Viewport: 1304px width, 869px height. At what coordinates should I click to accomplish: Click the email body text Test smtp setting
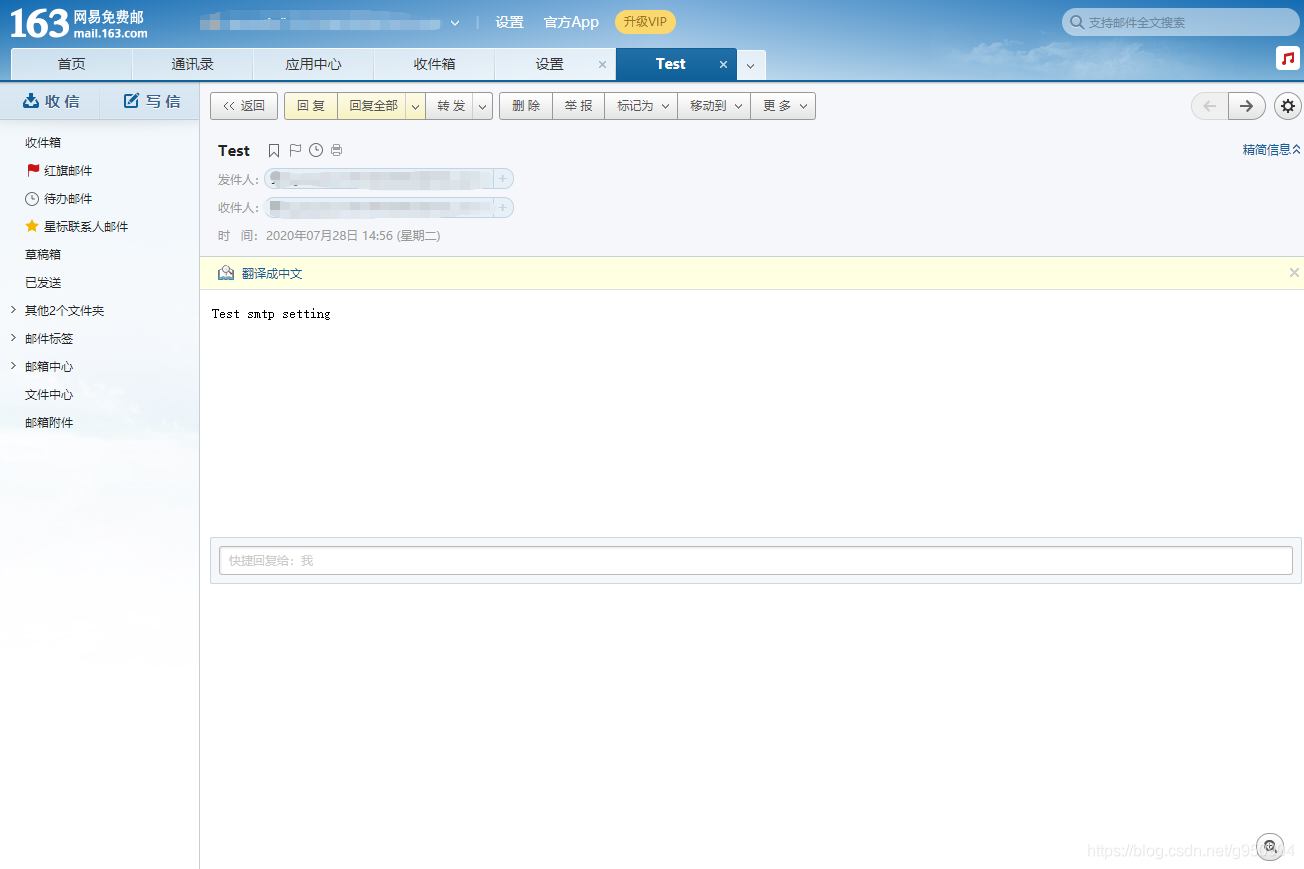pyautogui.click(x=271, y=314)
